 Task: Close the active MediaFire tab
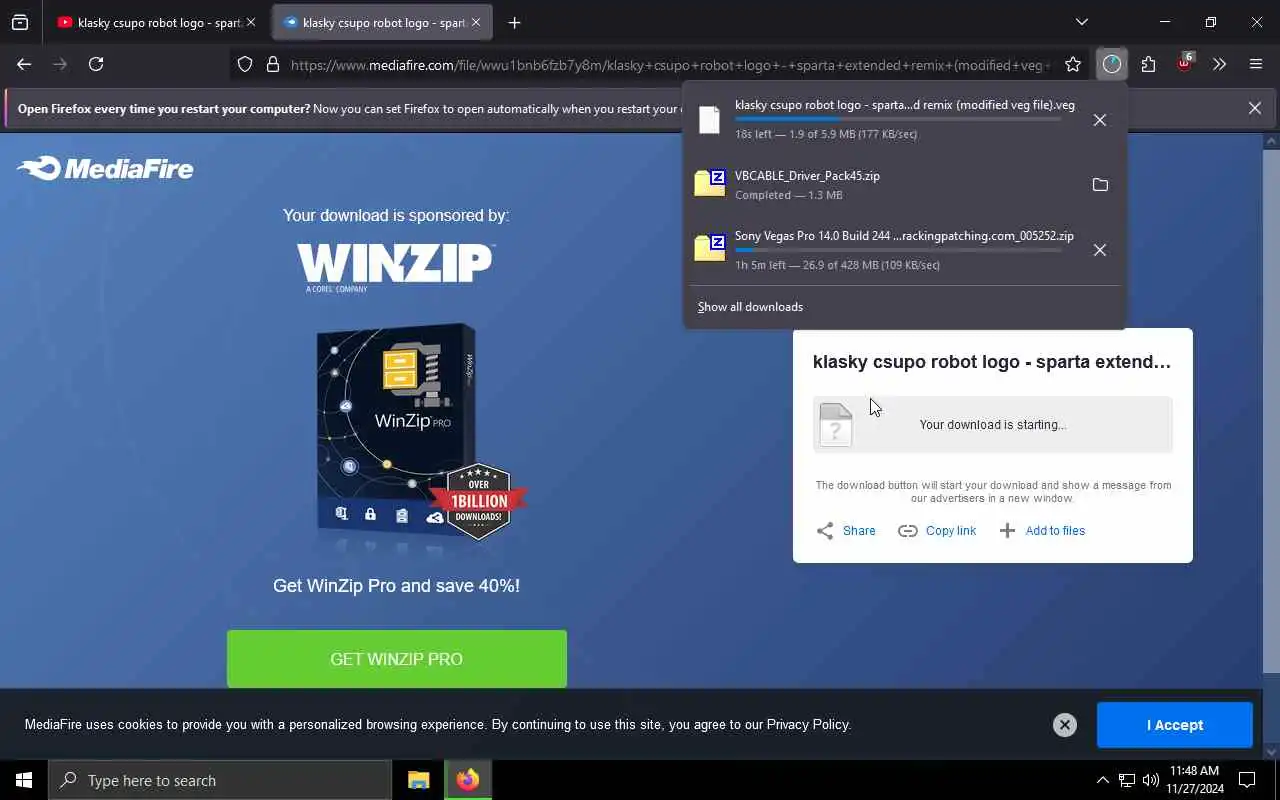click(476, 22)
